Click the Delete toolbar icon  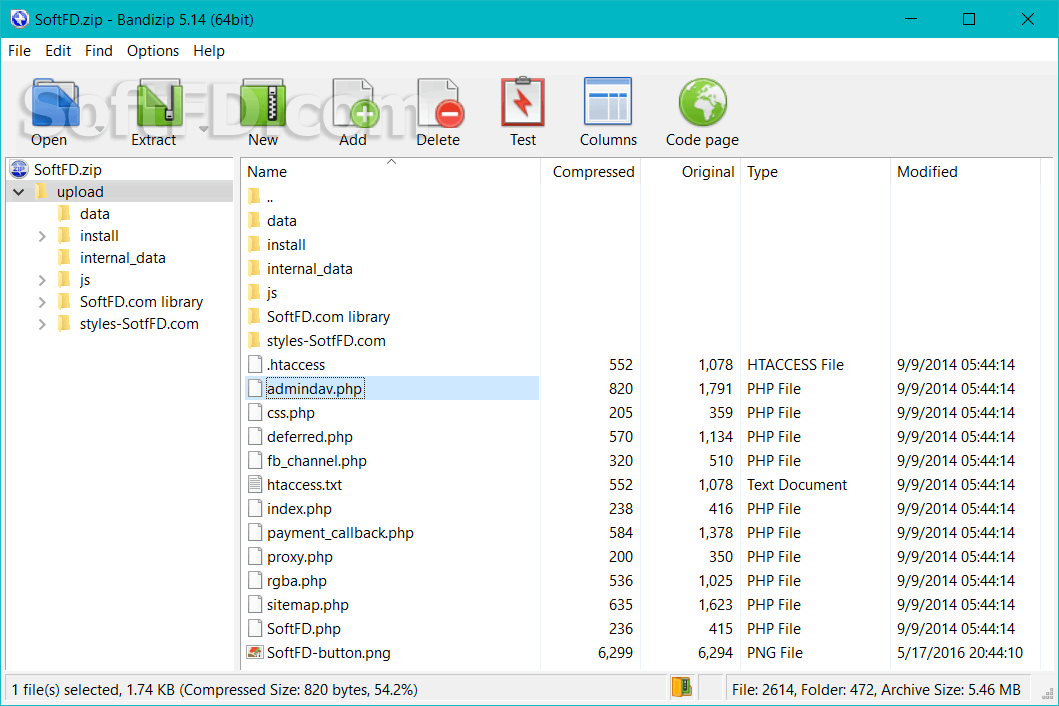[439, 103]
